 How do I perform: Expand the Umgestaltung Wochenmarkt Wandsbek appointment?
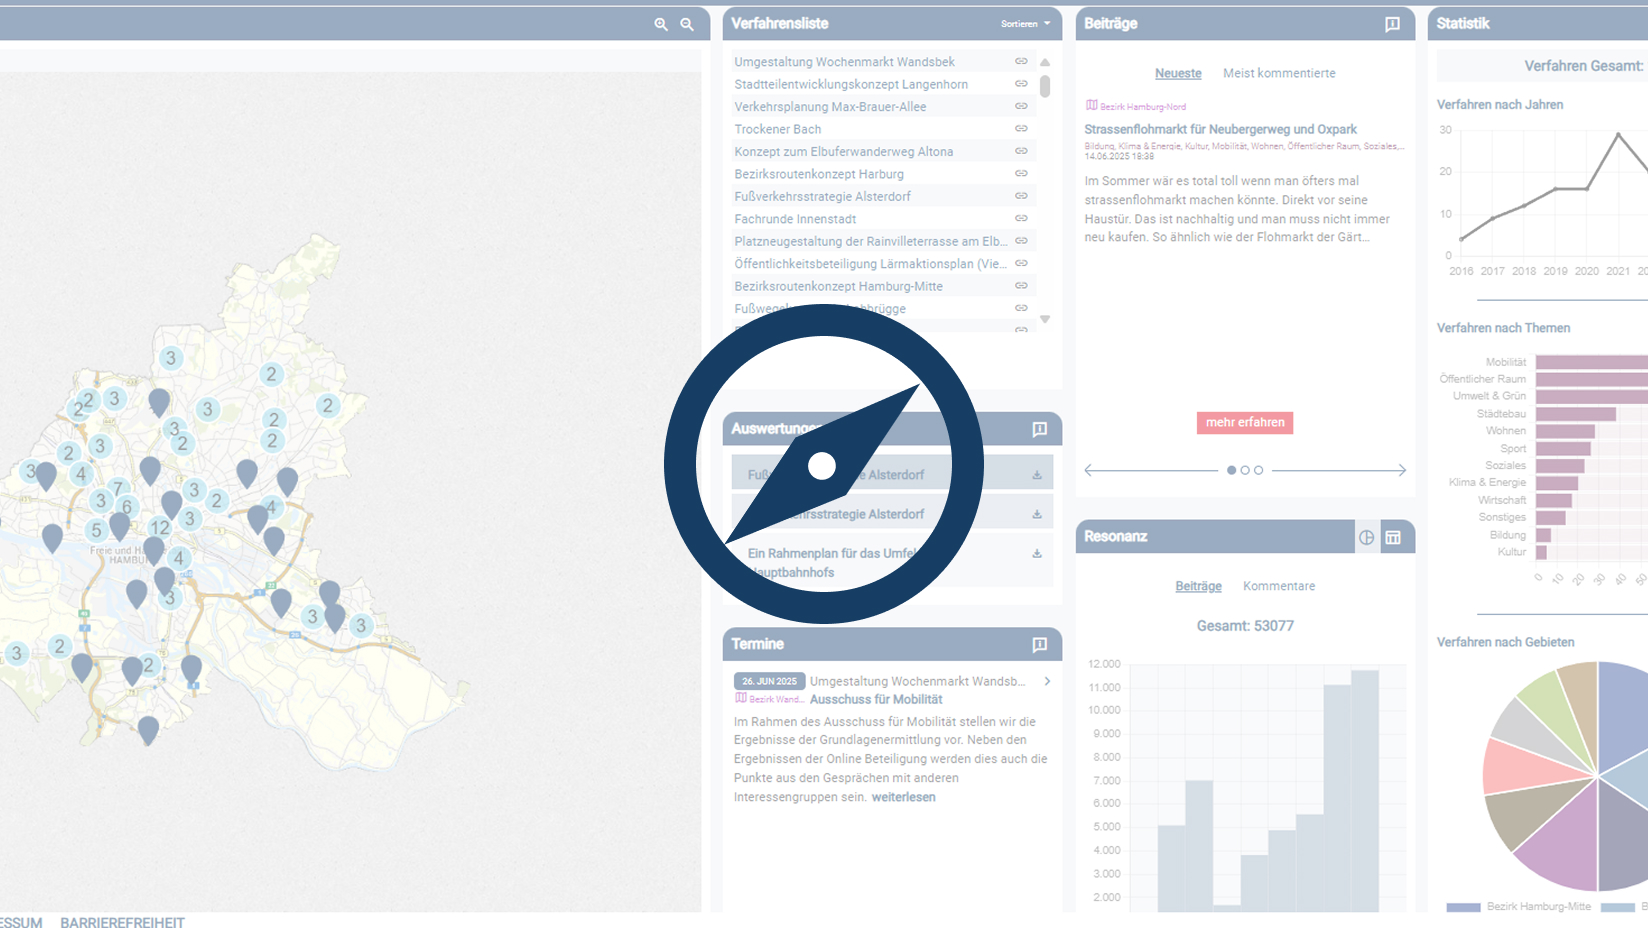[1047, 681]
